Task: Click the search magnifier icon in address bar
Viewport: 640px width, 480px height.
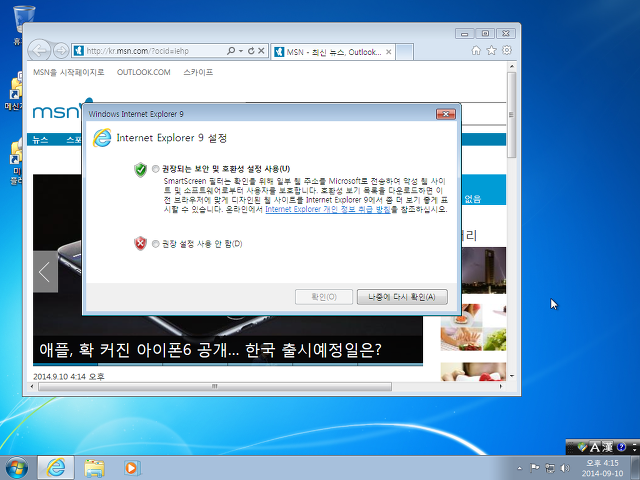Action: tap(231, 51)
